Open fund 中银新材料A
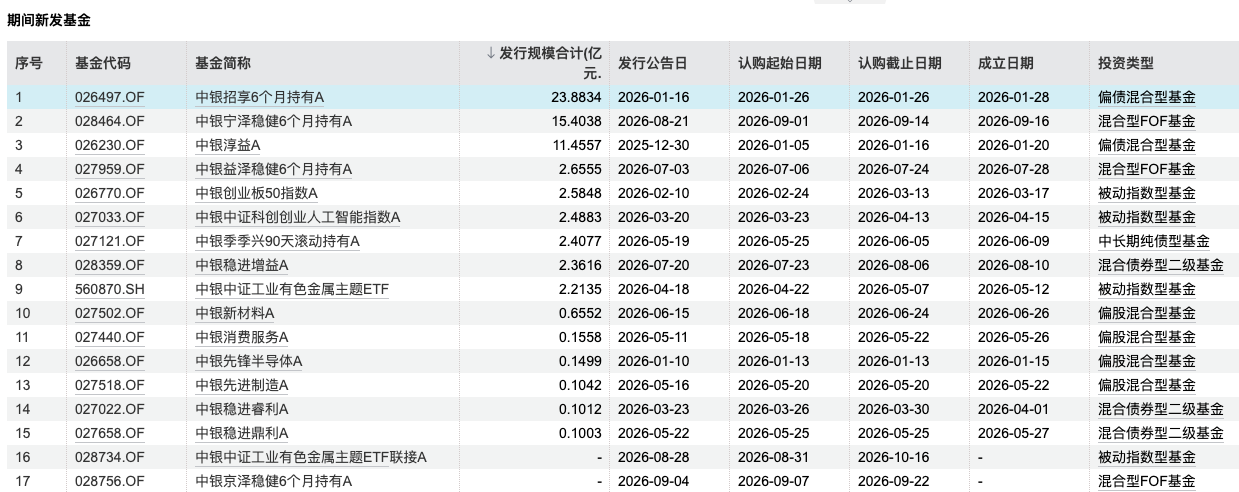The height and width of the screenshot is (492, 1239). [234, 313]
